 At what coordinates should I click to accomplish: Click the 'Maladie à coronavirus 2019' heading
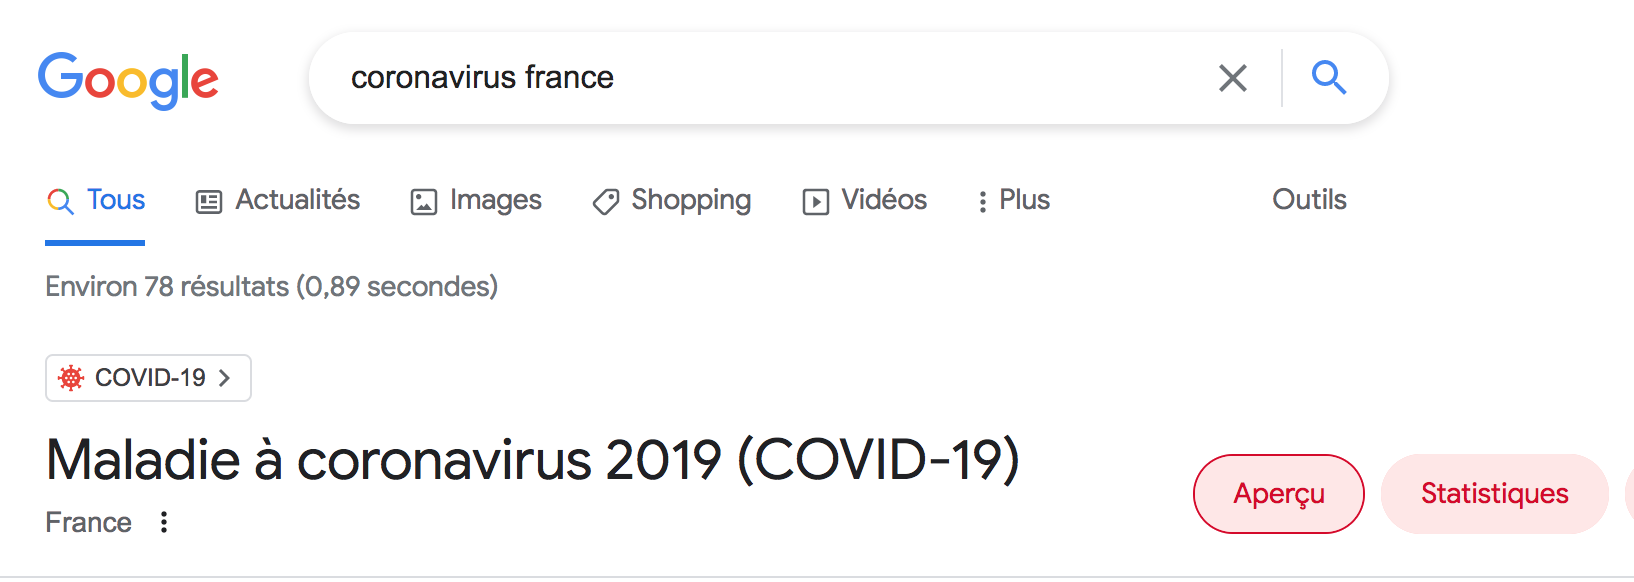[x=532, y=460]
